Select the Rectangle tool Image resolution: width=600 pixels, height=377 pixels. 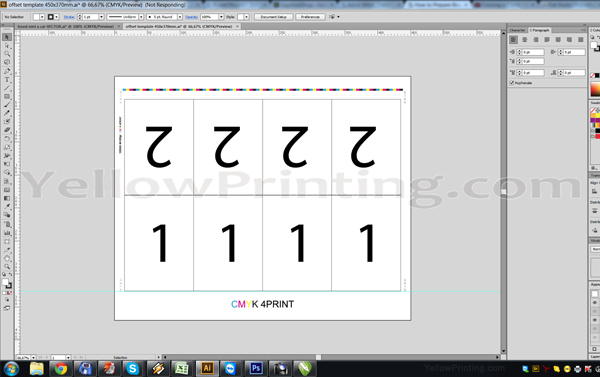[7, 96]
